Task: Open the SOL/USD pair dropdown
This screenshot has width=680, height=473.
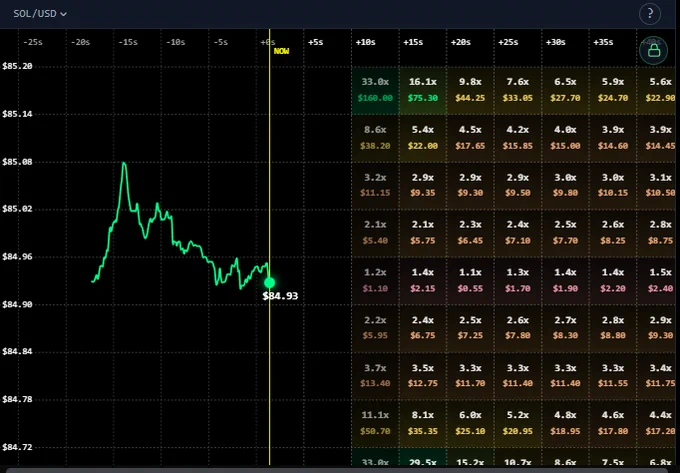Action: coord(40,13)
